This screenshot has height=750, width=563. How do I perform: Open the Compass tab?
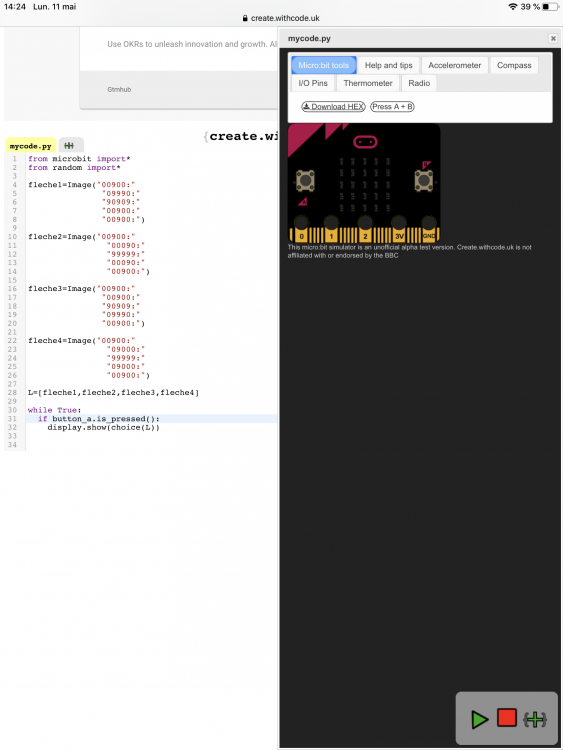click(x=514, y=65)
